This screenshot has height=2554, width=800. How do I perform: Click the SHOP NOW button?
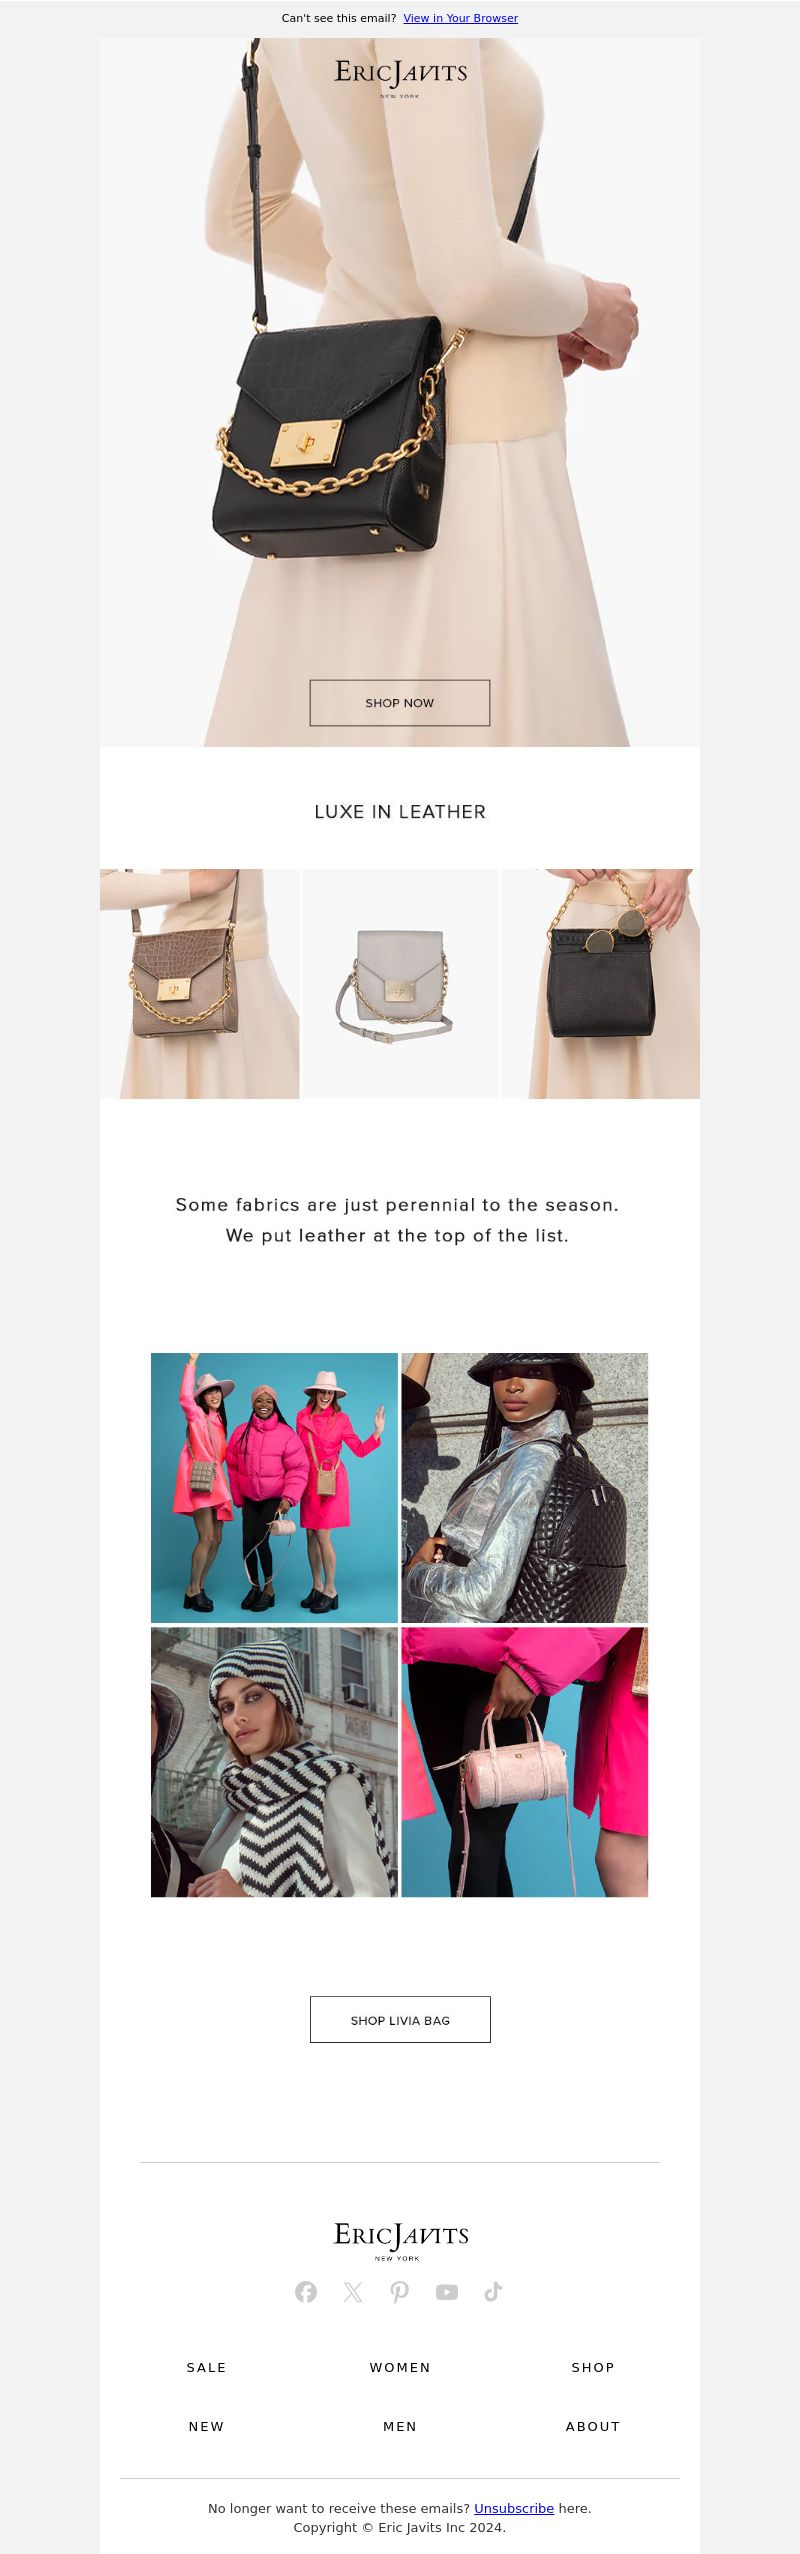click(x=400, y=703)
